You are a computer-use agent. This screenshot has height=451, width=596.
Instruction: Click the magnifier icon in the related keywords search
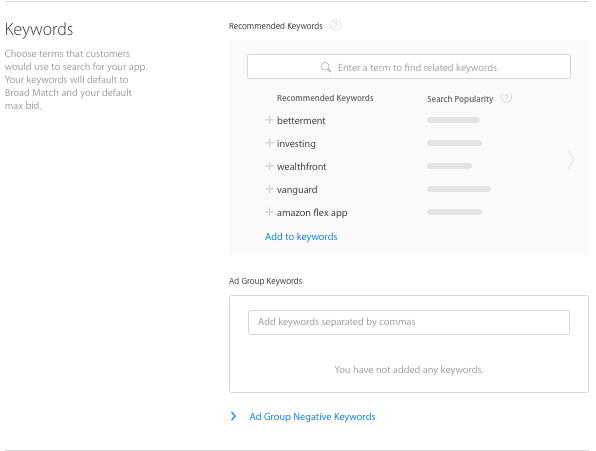pos(326,67)
